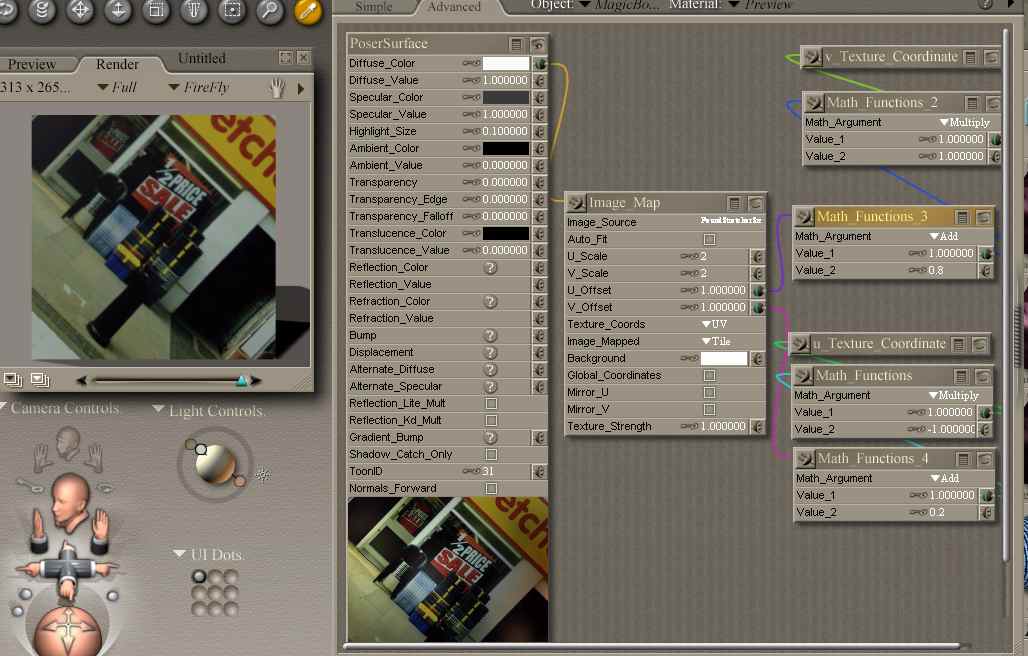Viewport: 1028px width, 656px height.
Task: Open Image Map node options menu icon
Action: [x=734, y=203]
